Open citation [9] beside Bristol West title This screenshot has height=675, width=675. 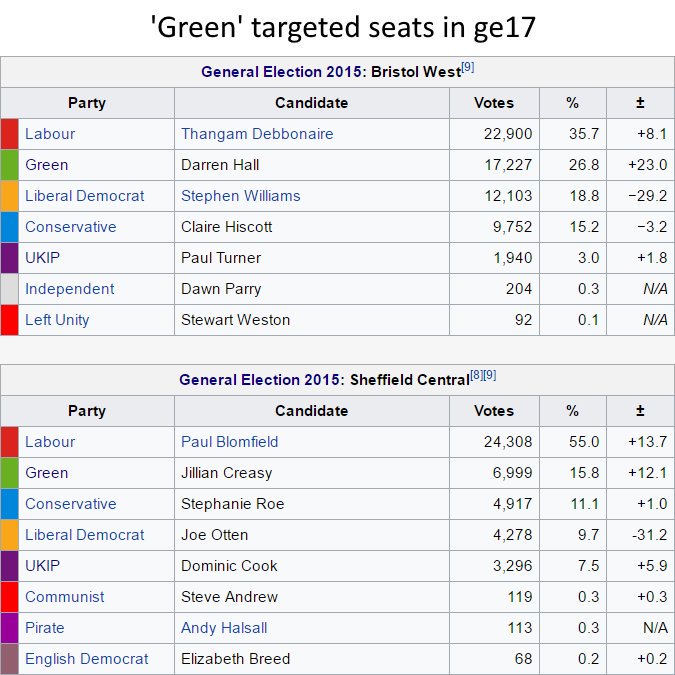[468, 68]
